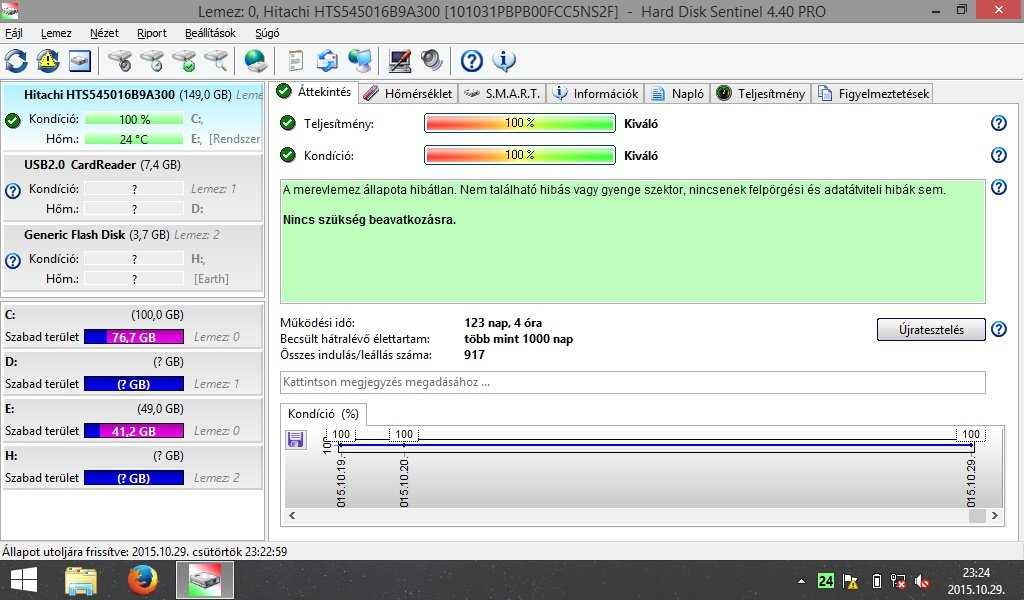This screenshot has height=600, width=1024.
Task: Click the send report email toolbar icon
Action: (327, 61)
